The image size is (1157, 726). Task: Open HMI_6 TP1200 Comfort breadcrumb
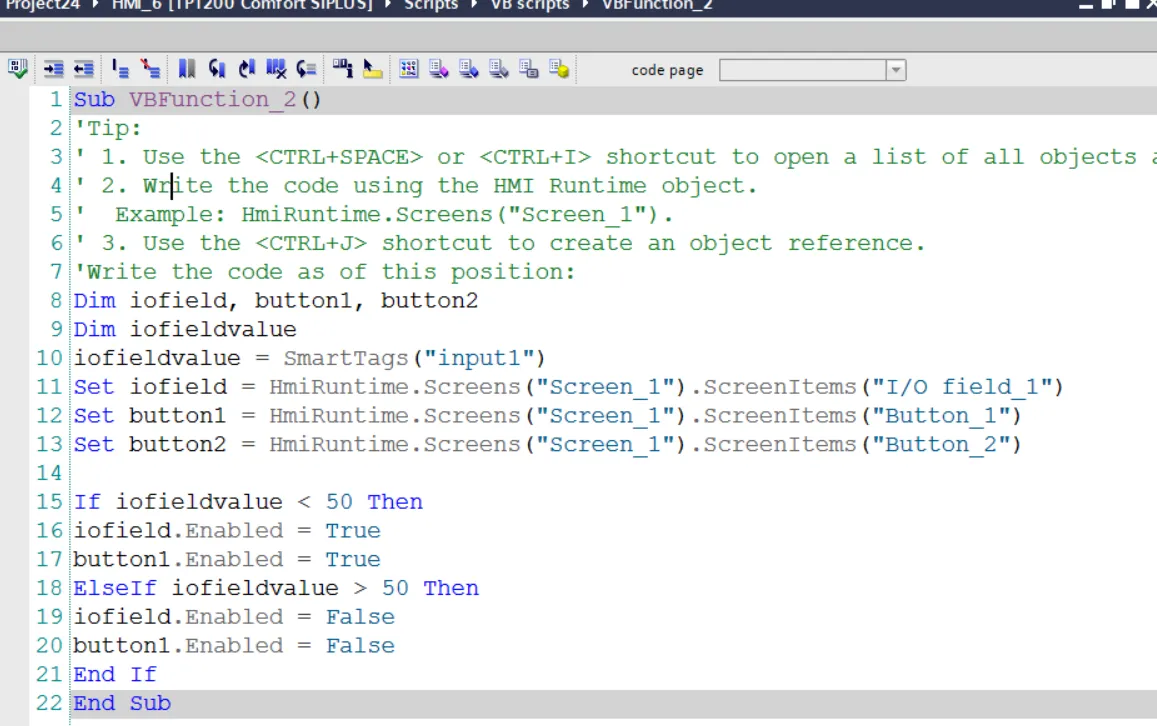pos(242,5)
